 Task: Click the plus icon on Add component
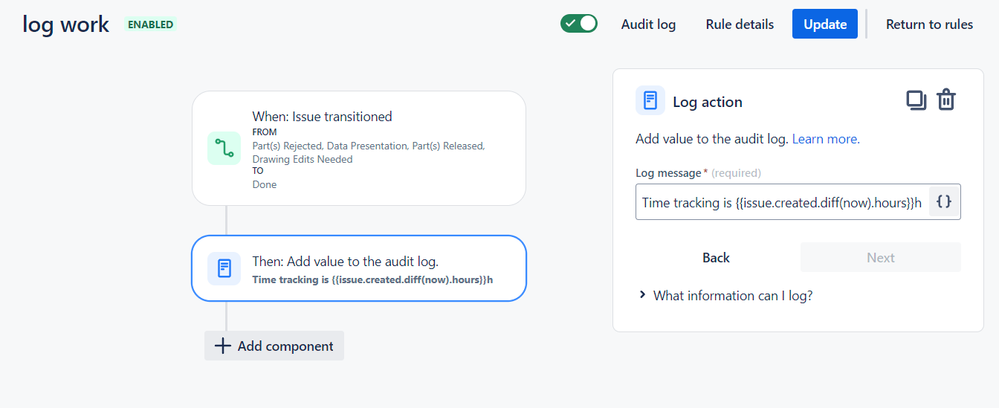click(x=222, y=346)
